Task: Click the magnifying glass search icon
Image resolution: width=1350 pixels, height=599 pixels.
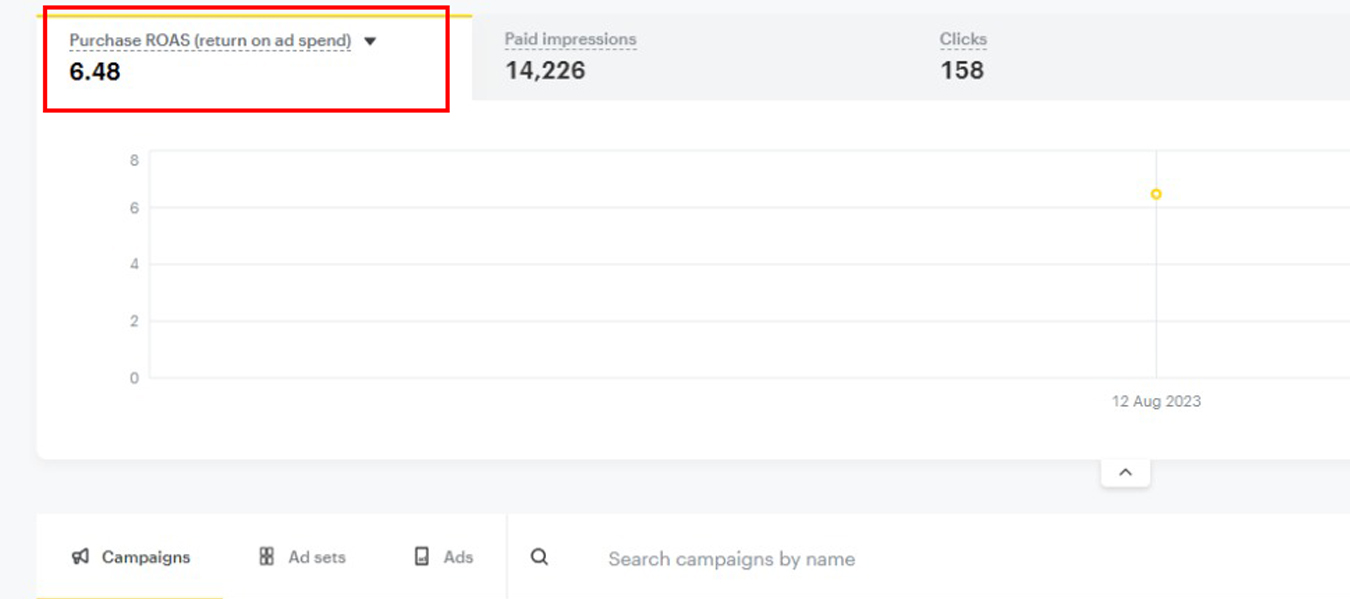Action: tap(539, 558)
